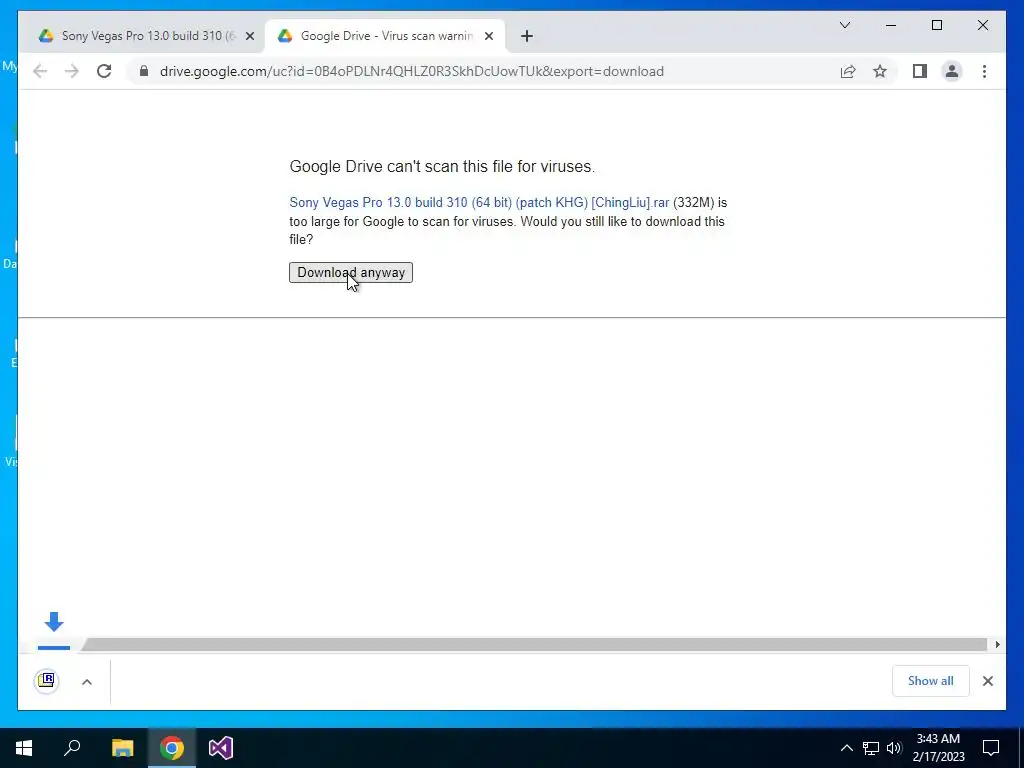Image resolution: width=1024 pixels, height=768 pixels.
Task: Go back to the previous page
Action: tap(40, 71)
